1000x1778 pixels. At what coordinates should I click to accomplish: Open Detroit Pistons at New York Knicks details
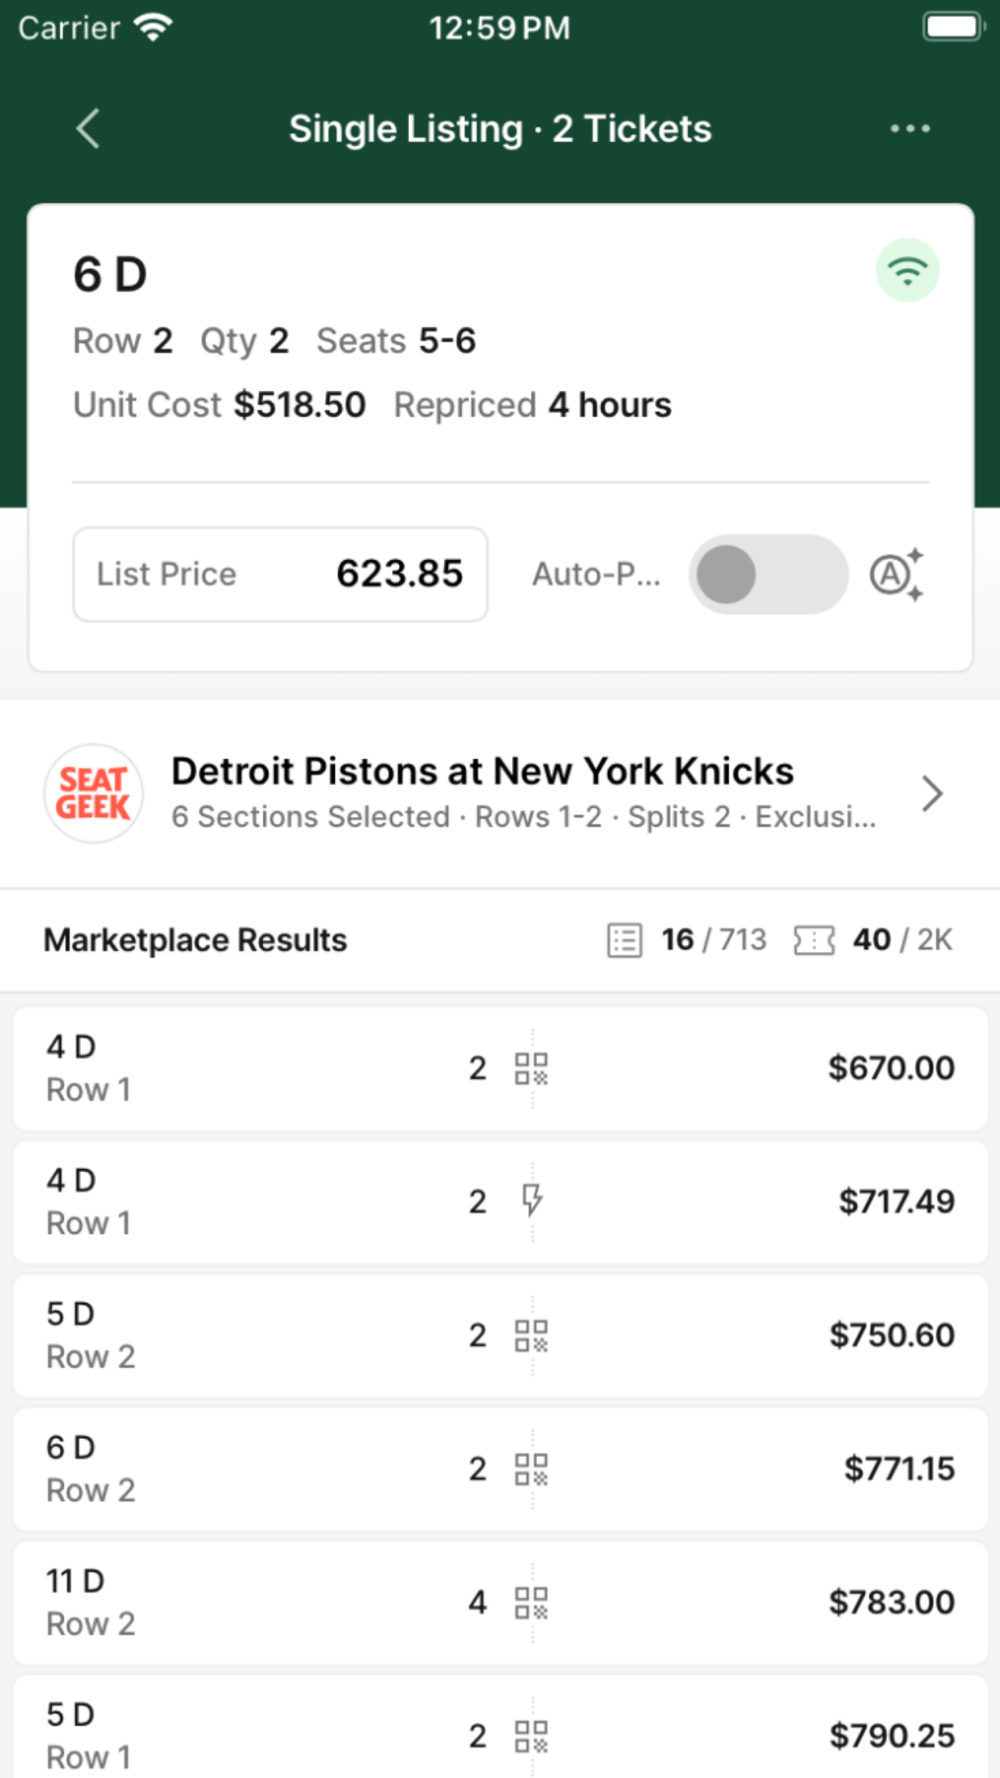pyautogui.click(x=482, y=772)
